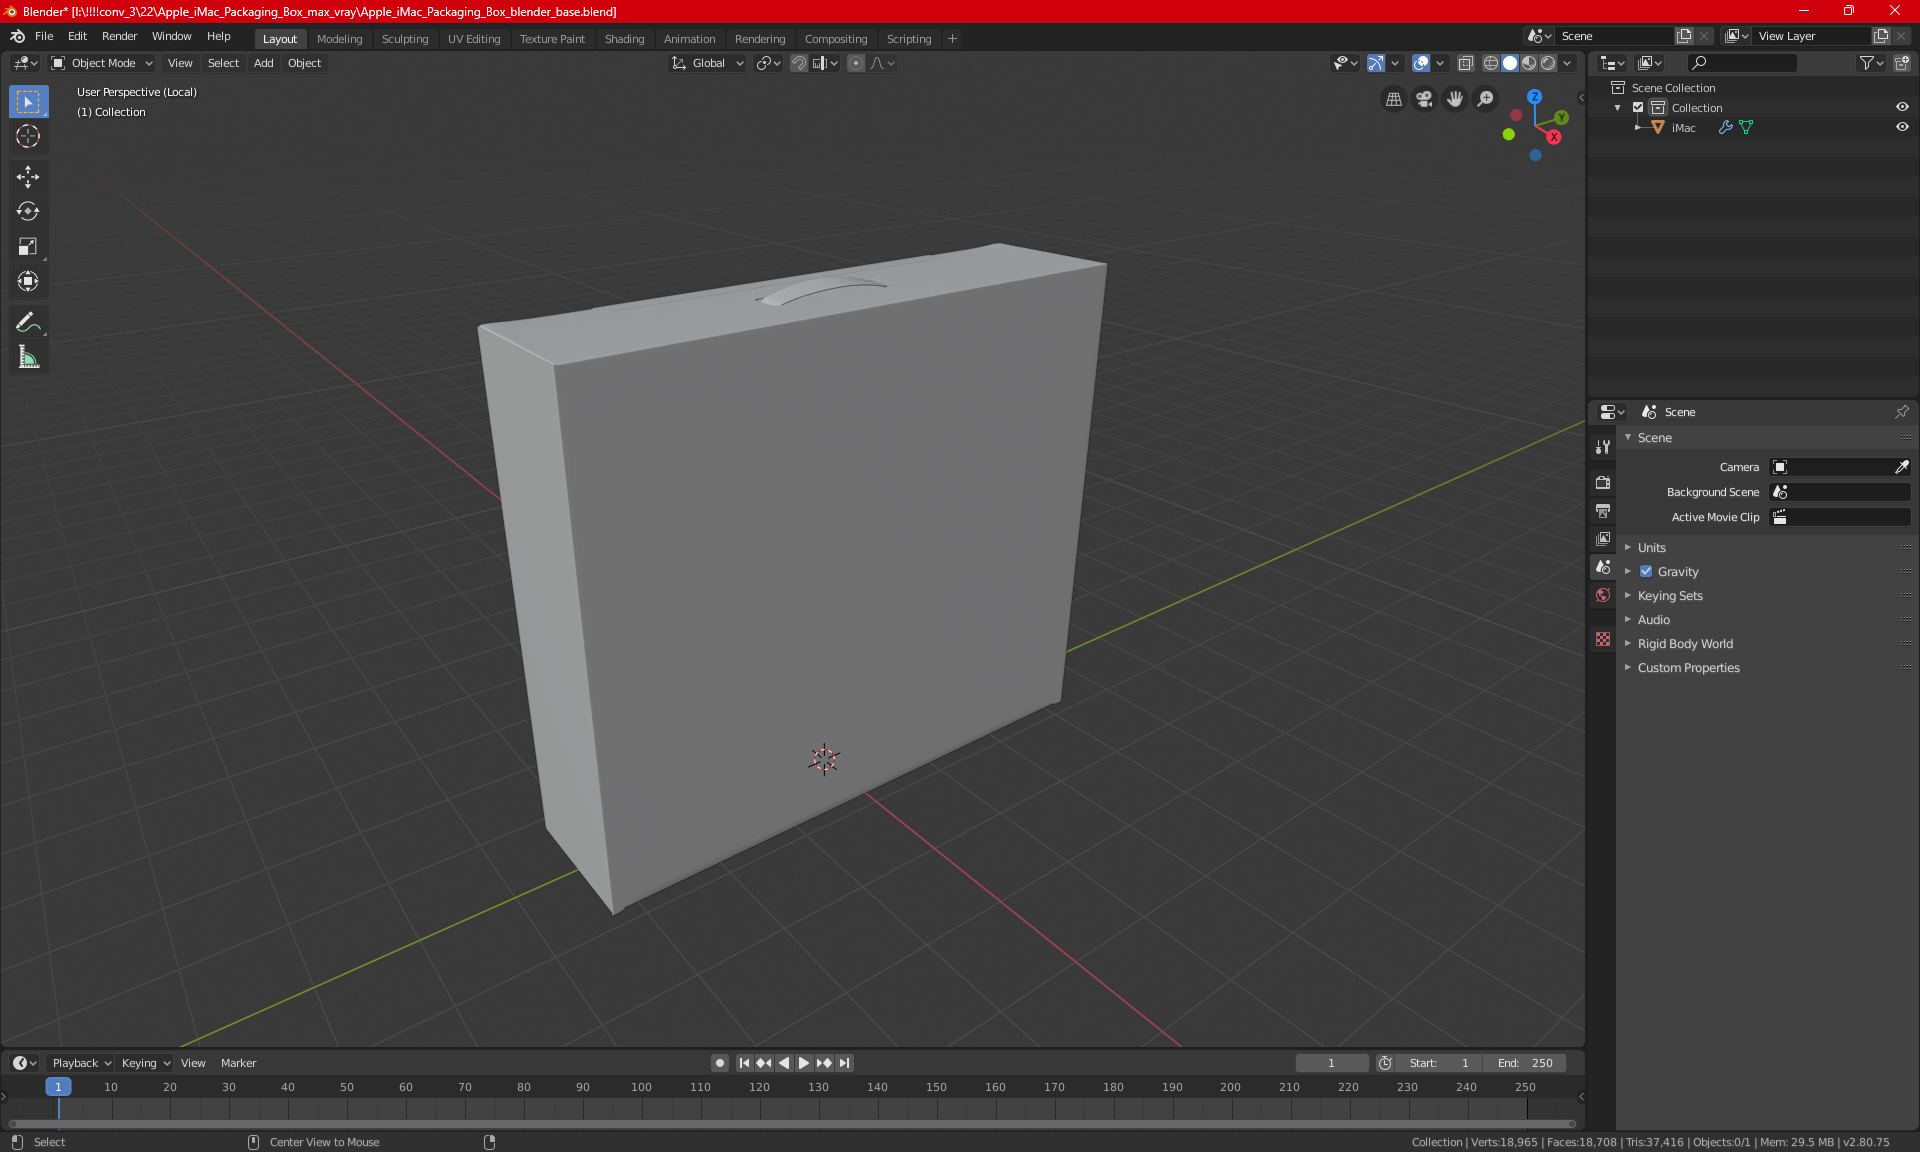
Task: Select the Transform tool
Action: 28,281
